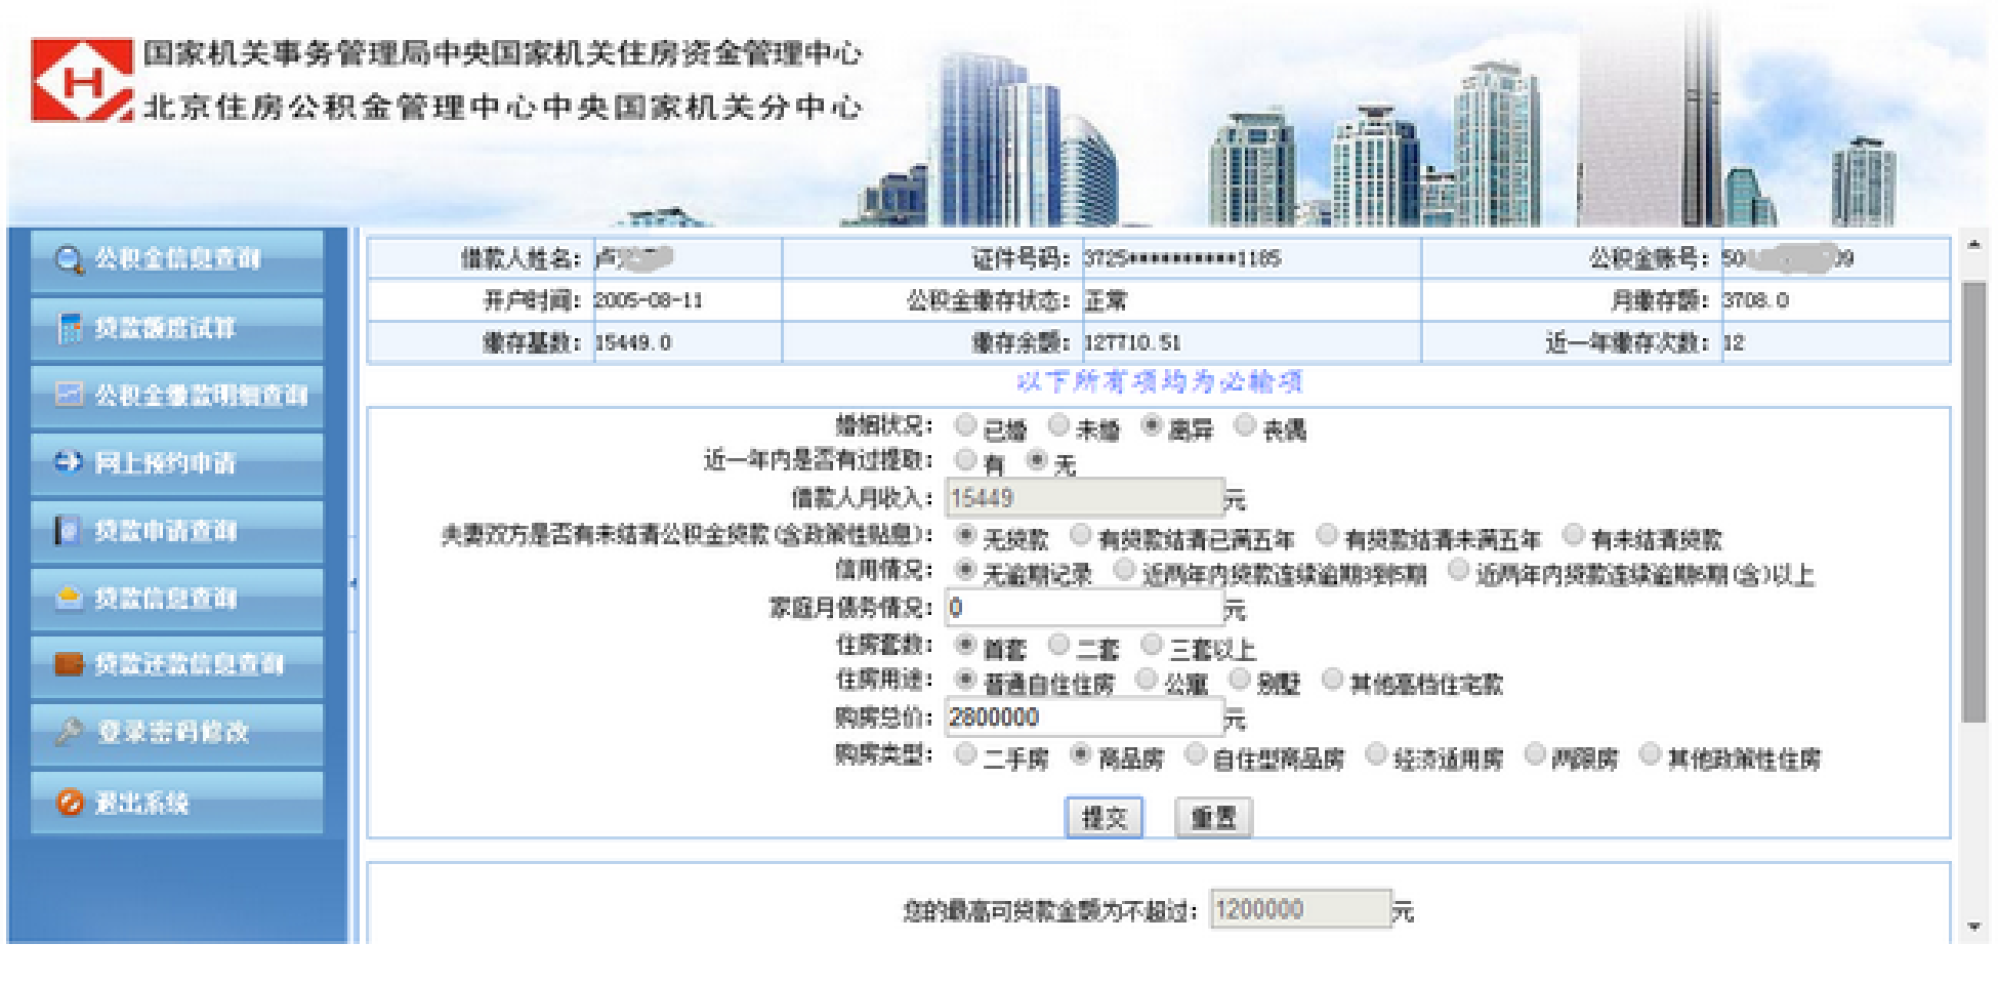Click the 提交 submit button
Screen dimensions: 1998x984
1104,818
